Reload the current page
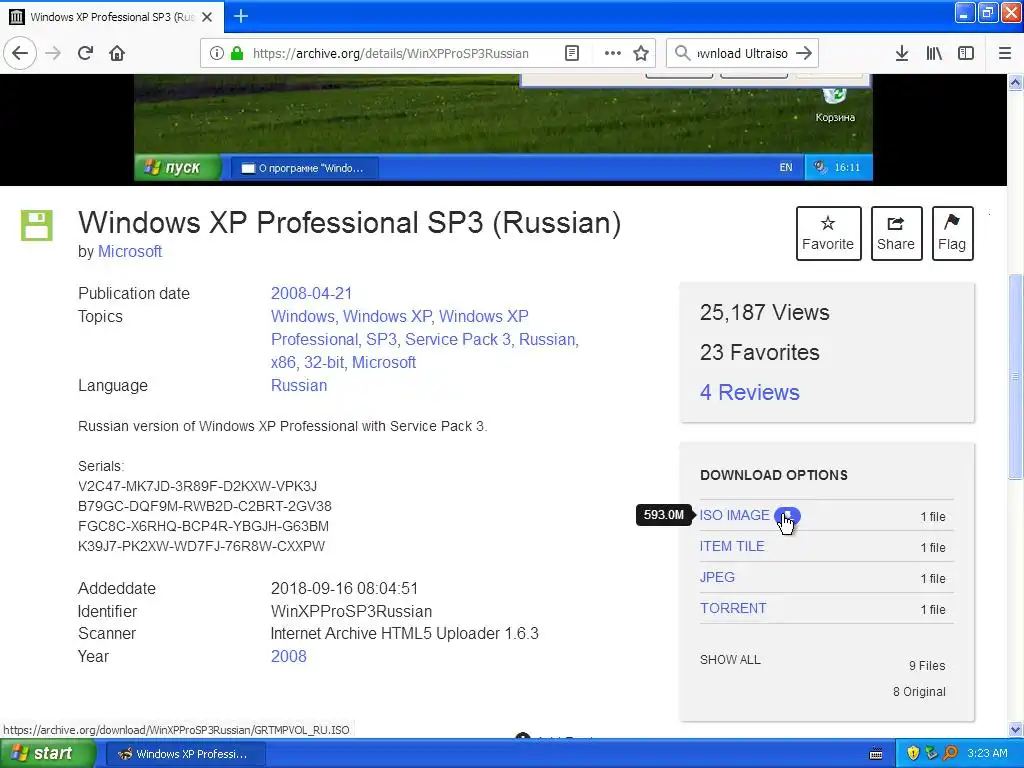This screenshot has width=1024, height=768. coord(85,53)
